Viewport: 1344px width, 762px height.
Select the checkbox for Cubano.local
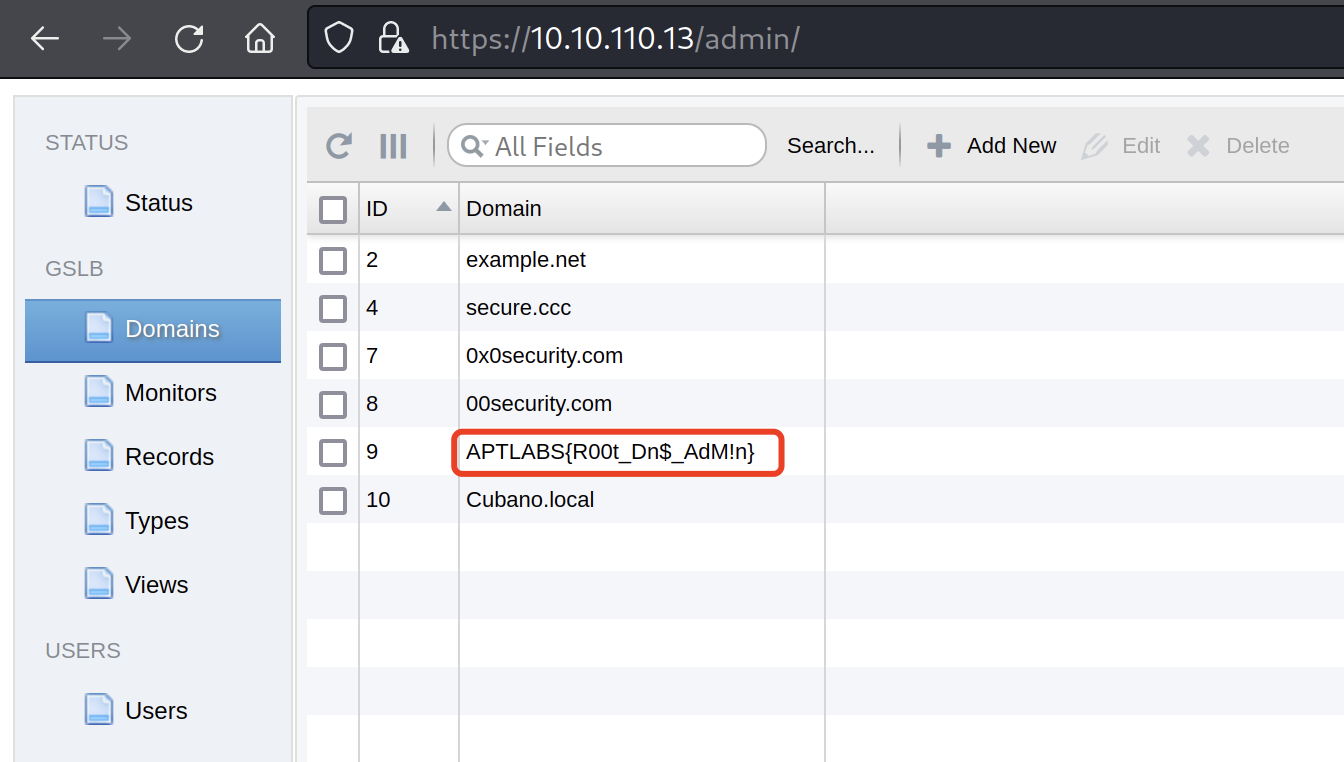[333, 500]
